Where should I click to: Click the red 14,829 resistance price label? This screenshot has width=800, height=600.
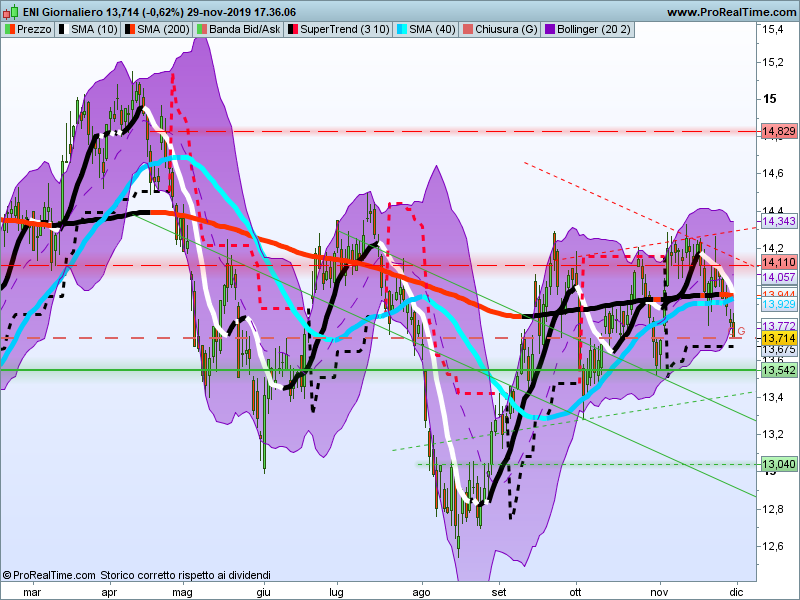(779, 131)
